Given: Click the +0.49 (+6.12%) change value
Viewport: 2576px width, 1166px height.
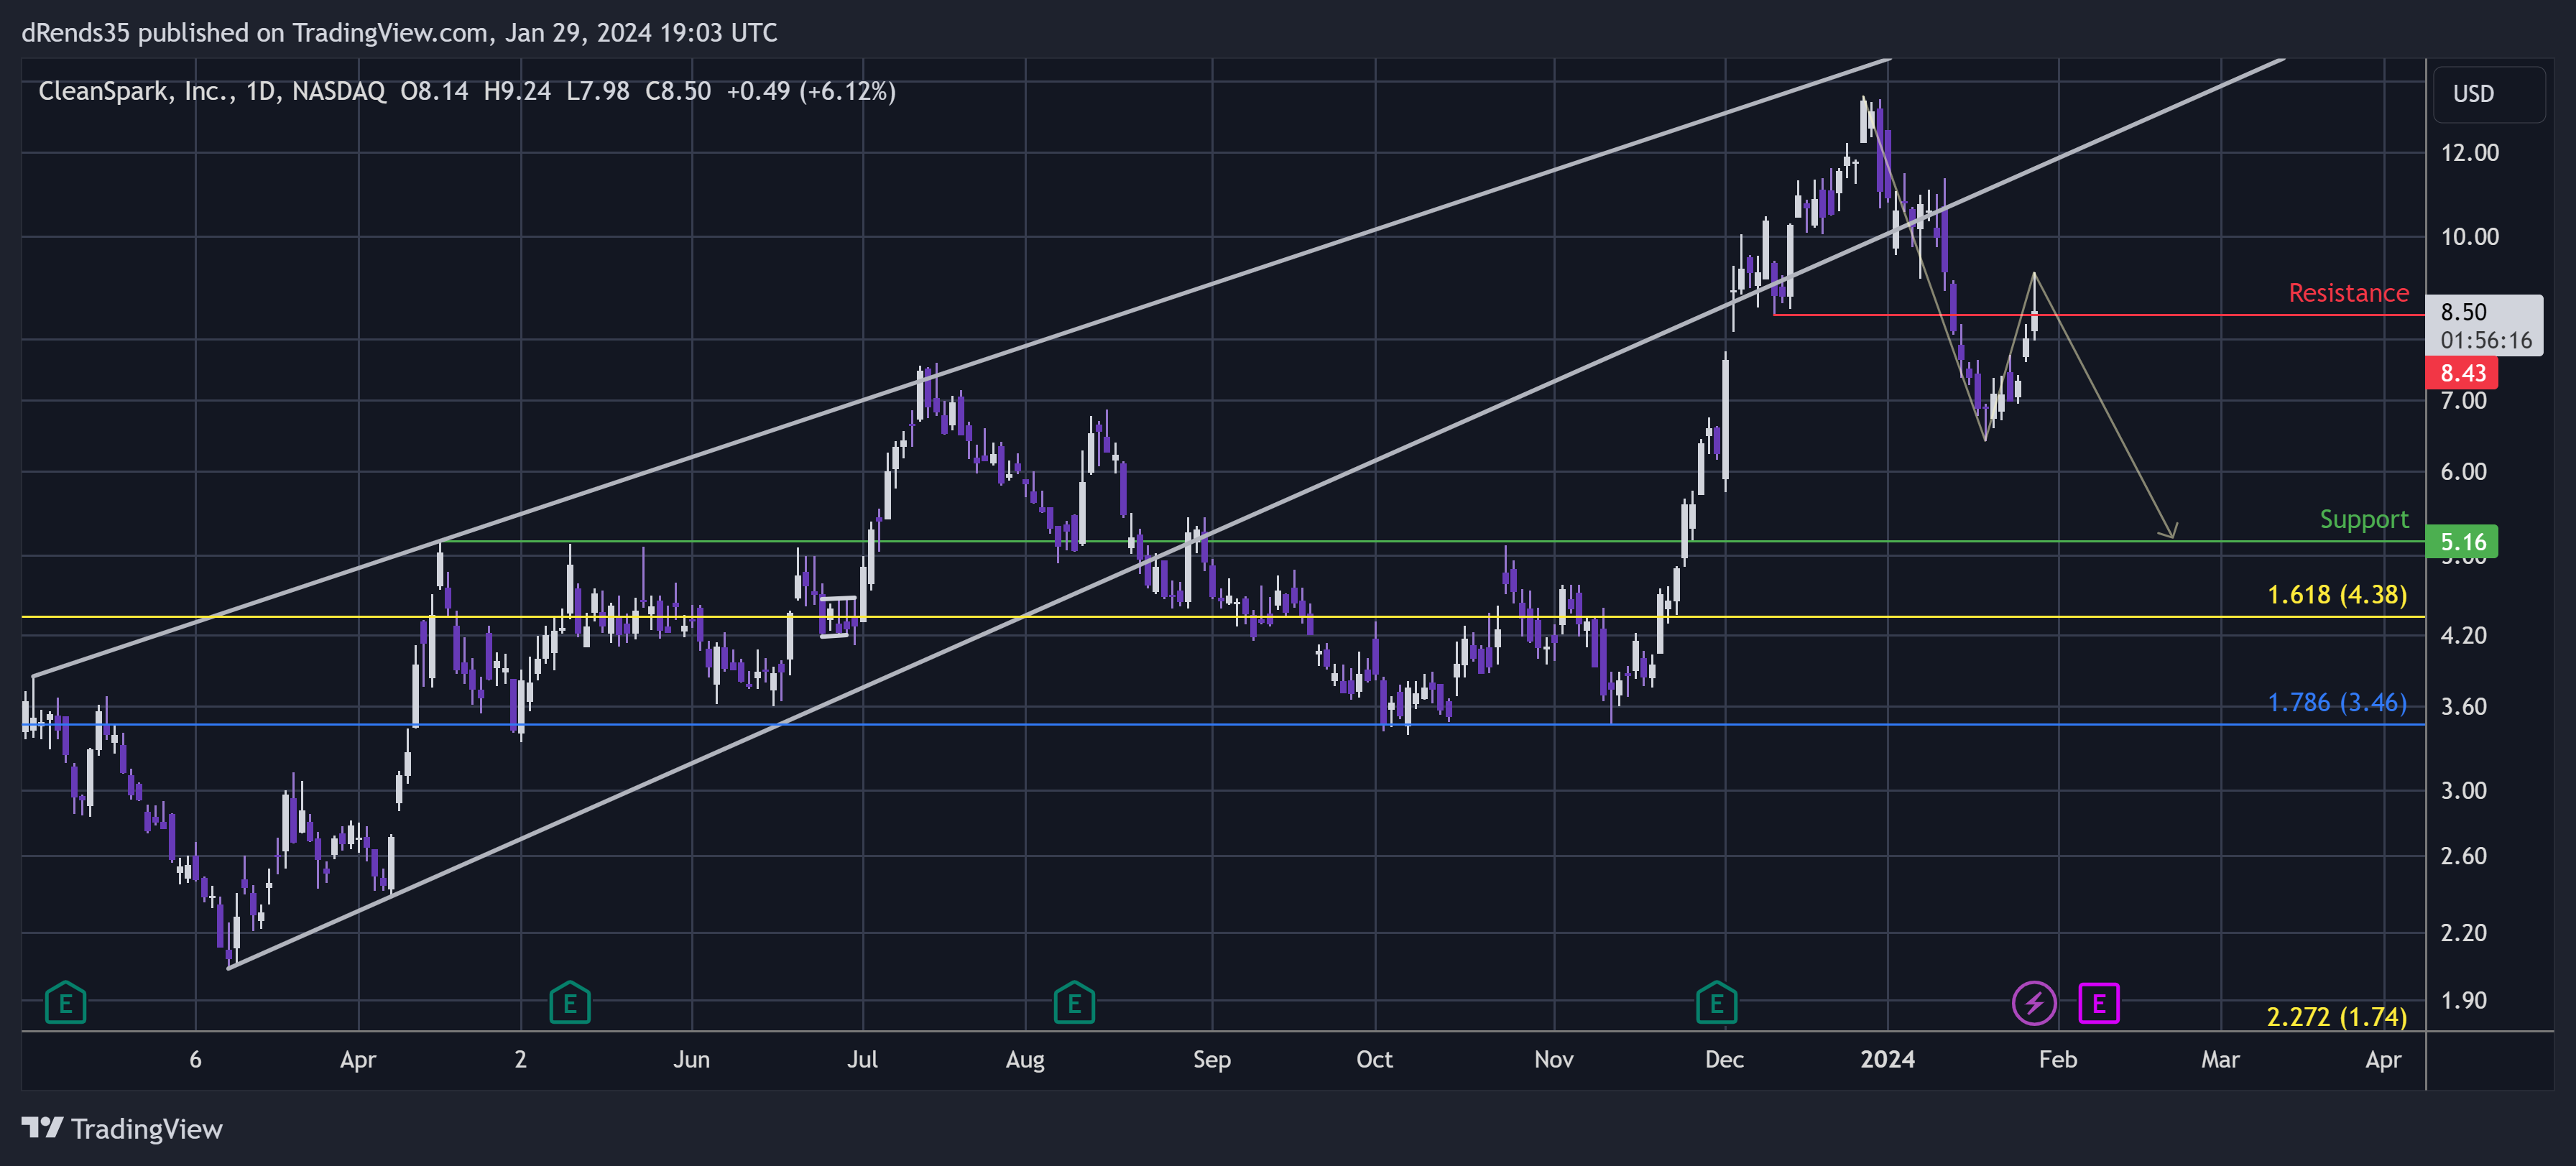Looking at the screenshot, I should (x=811, y=91).
